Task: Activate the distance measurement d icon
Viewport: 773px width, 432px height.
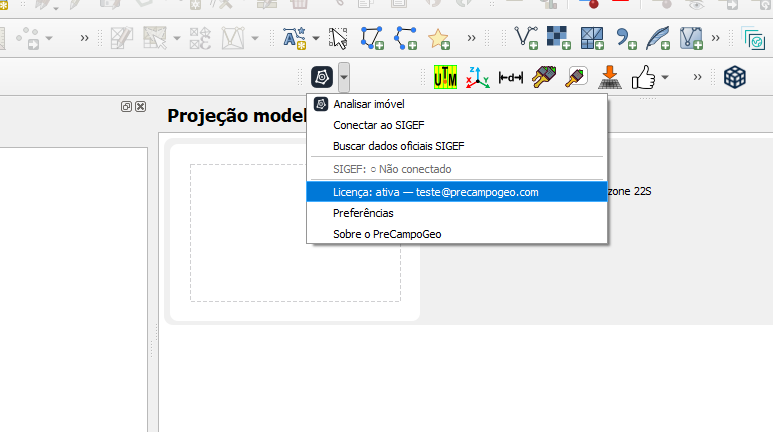Action: 511,77
